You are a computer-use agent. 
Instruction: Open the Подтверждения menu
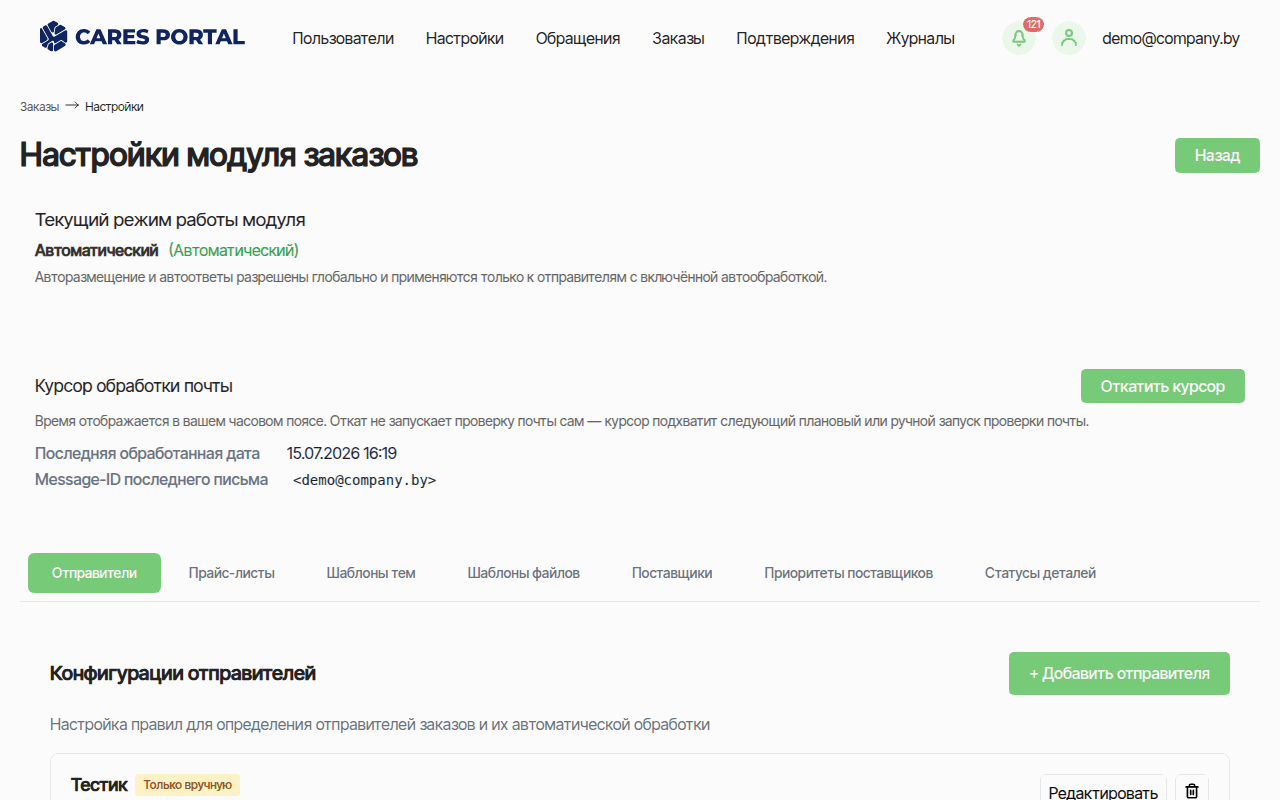[x=795, y=39]
